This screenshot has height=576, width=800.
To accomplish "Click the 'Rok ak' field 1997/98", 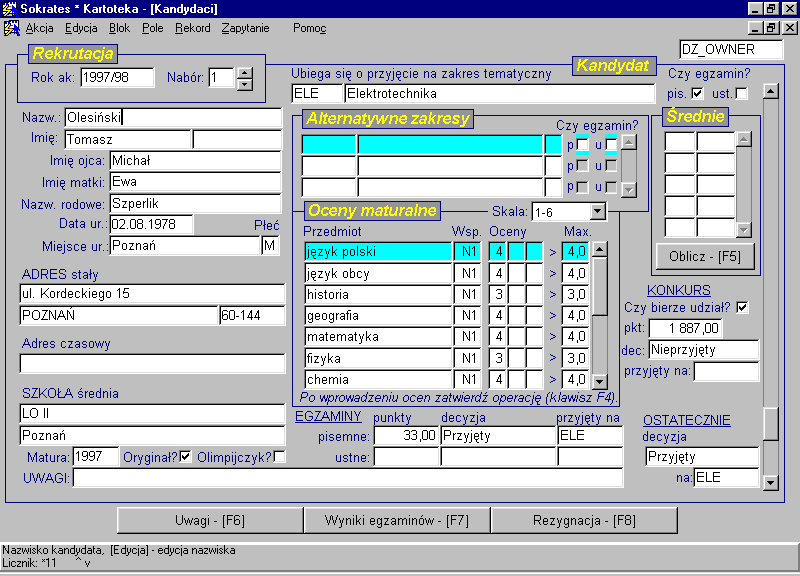I will coord(117,78).
